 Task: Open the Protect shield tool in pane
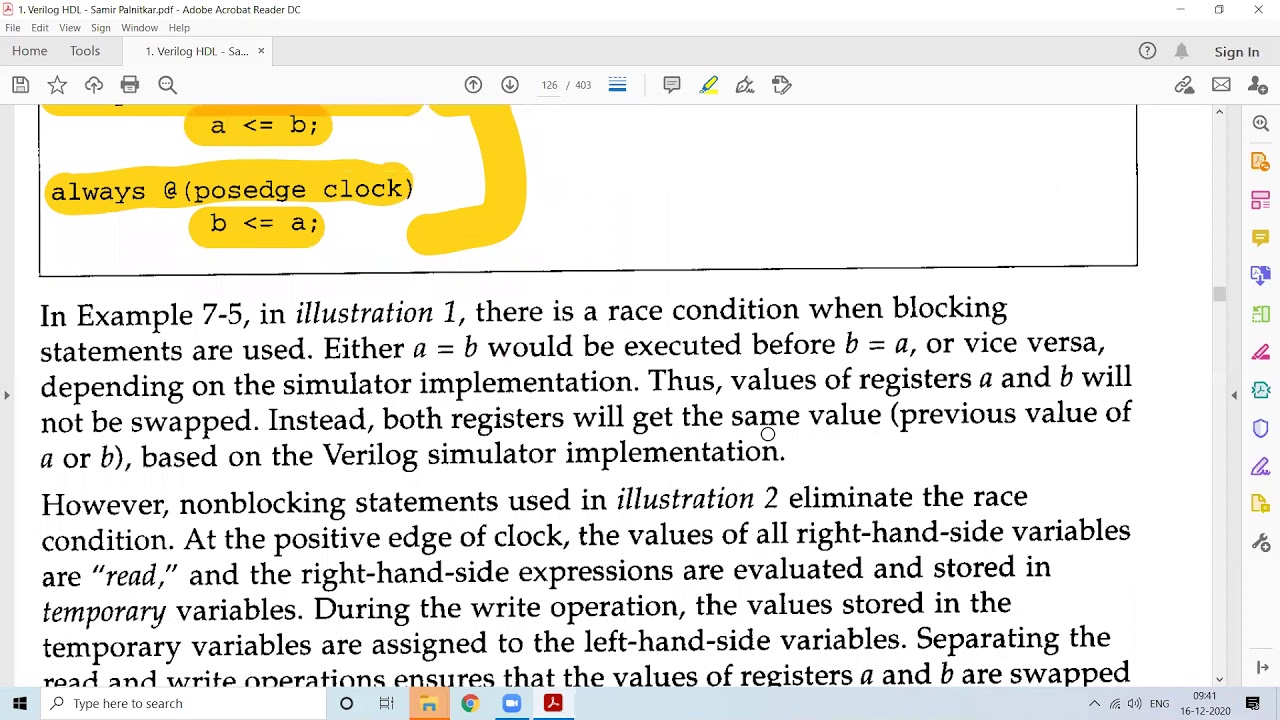(1261, 429)
